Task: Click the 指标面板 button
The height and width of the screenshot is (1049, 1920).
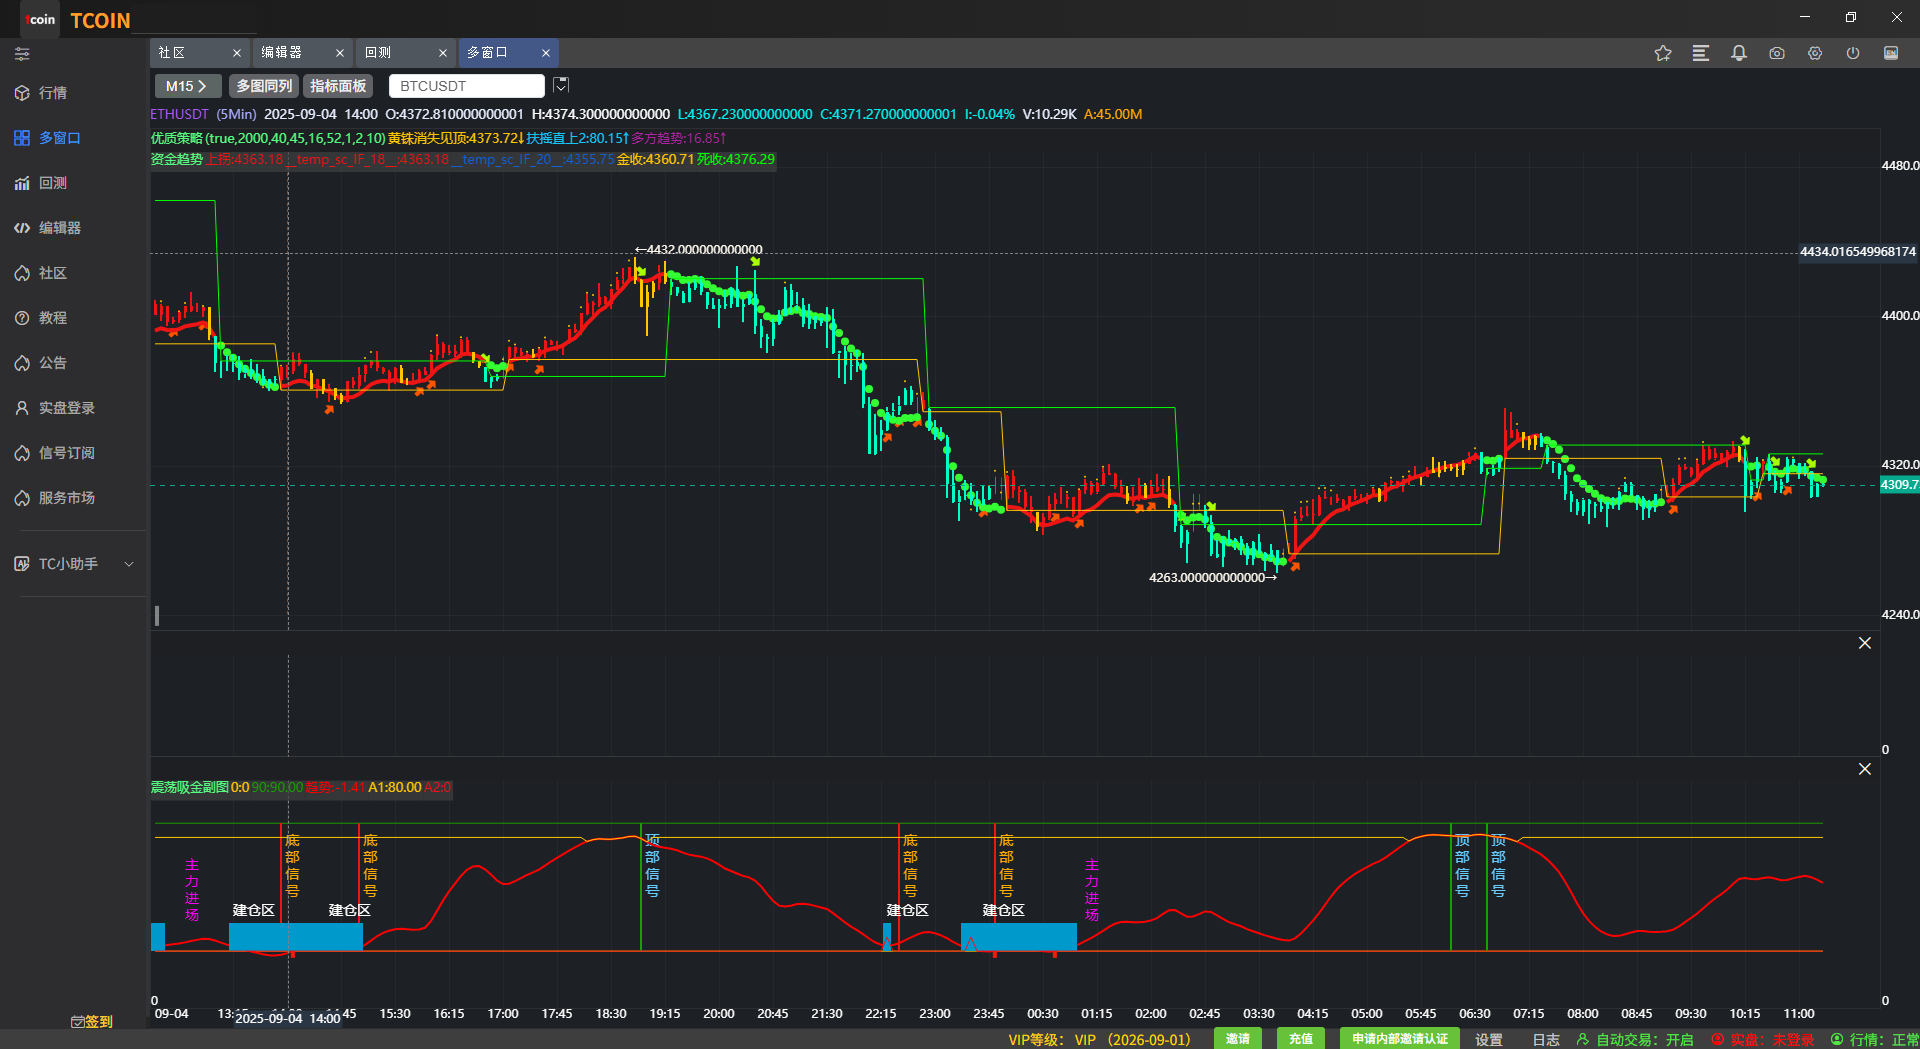Action: coord(338,86)
